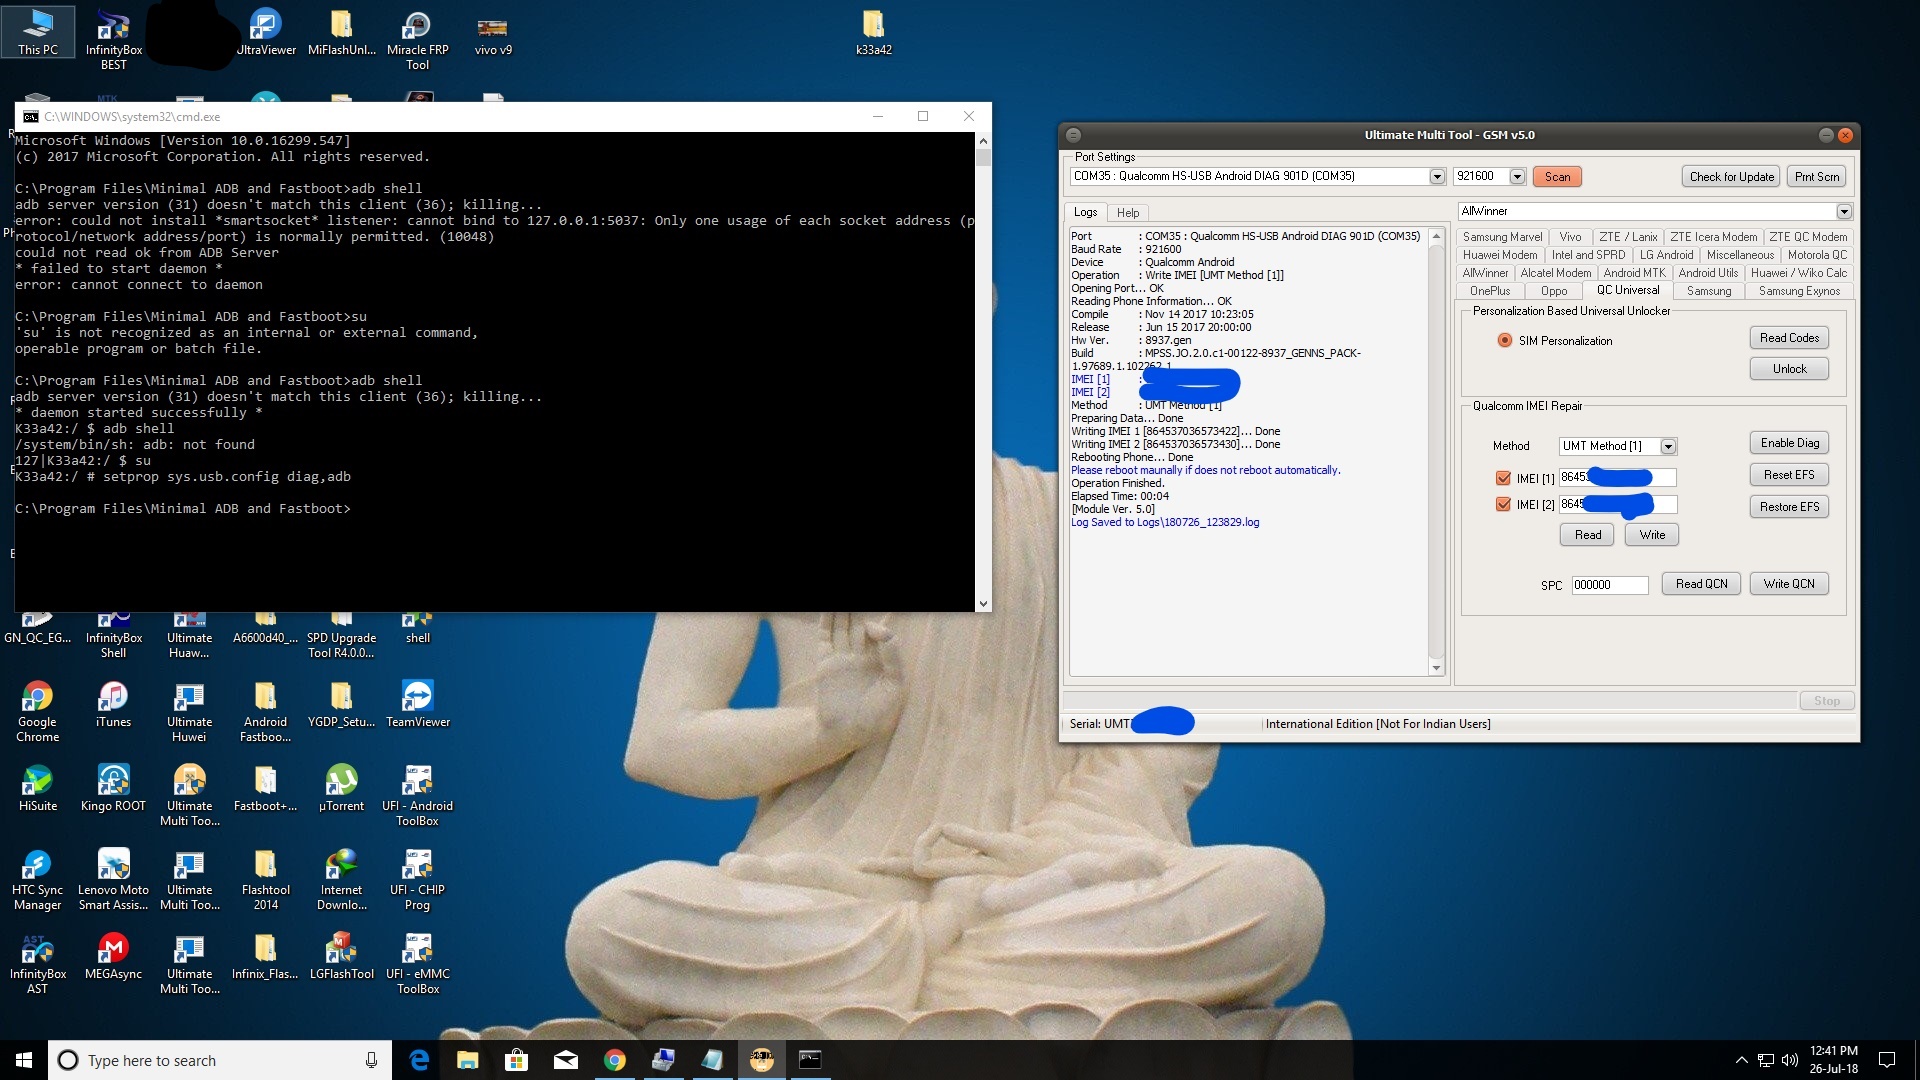The height and width of the screenshot is (1080, 1920).
Task: Click the Prnt Scrn button
Action: pos(1816,177)
